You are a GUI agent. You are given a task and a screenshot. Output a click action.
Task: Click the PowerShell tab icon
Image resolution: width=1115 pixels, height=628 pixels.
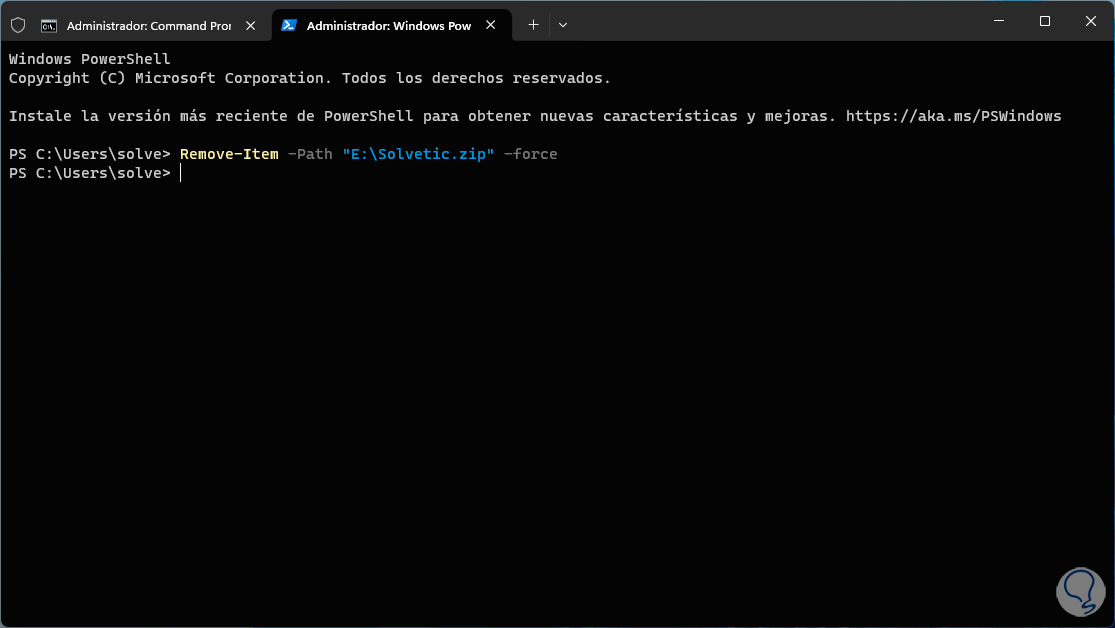(x=289, y=25)
